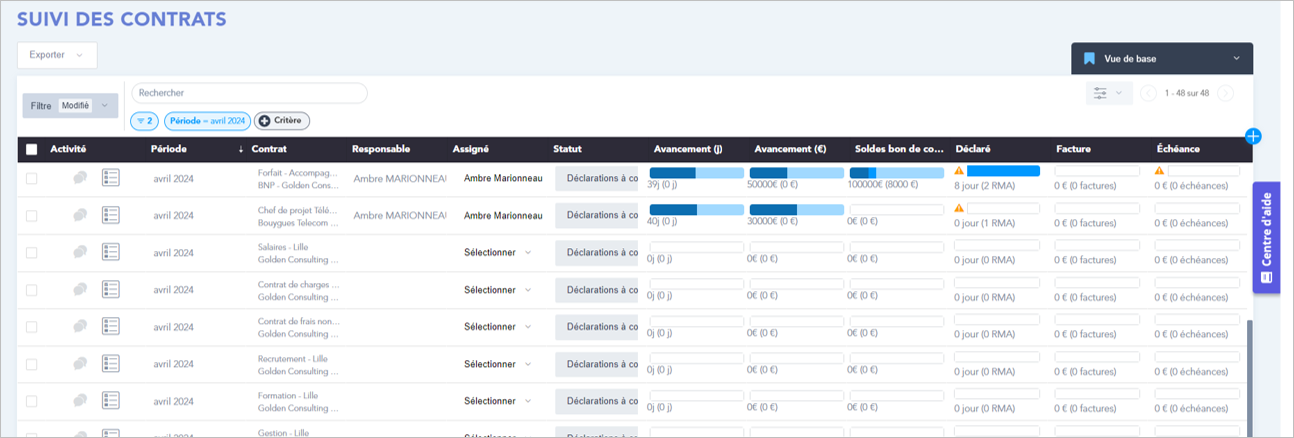The image size is (1294, 438).
Task: Go to the next page of results
Action: [1225, 93]
